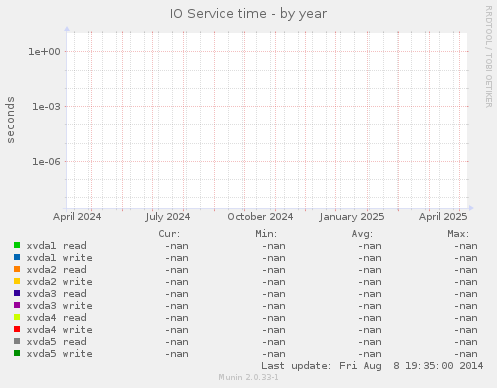
Task: Click the '1e-03' y-axis label
Action: [x=46, y=107]
